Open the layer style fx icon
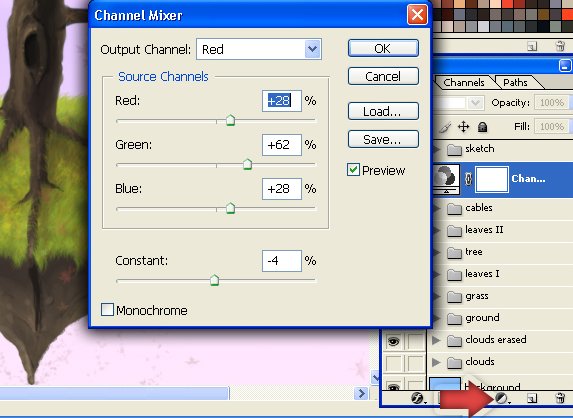The image size is (573, 418). pyautogui.click(x=417, y=398)
